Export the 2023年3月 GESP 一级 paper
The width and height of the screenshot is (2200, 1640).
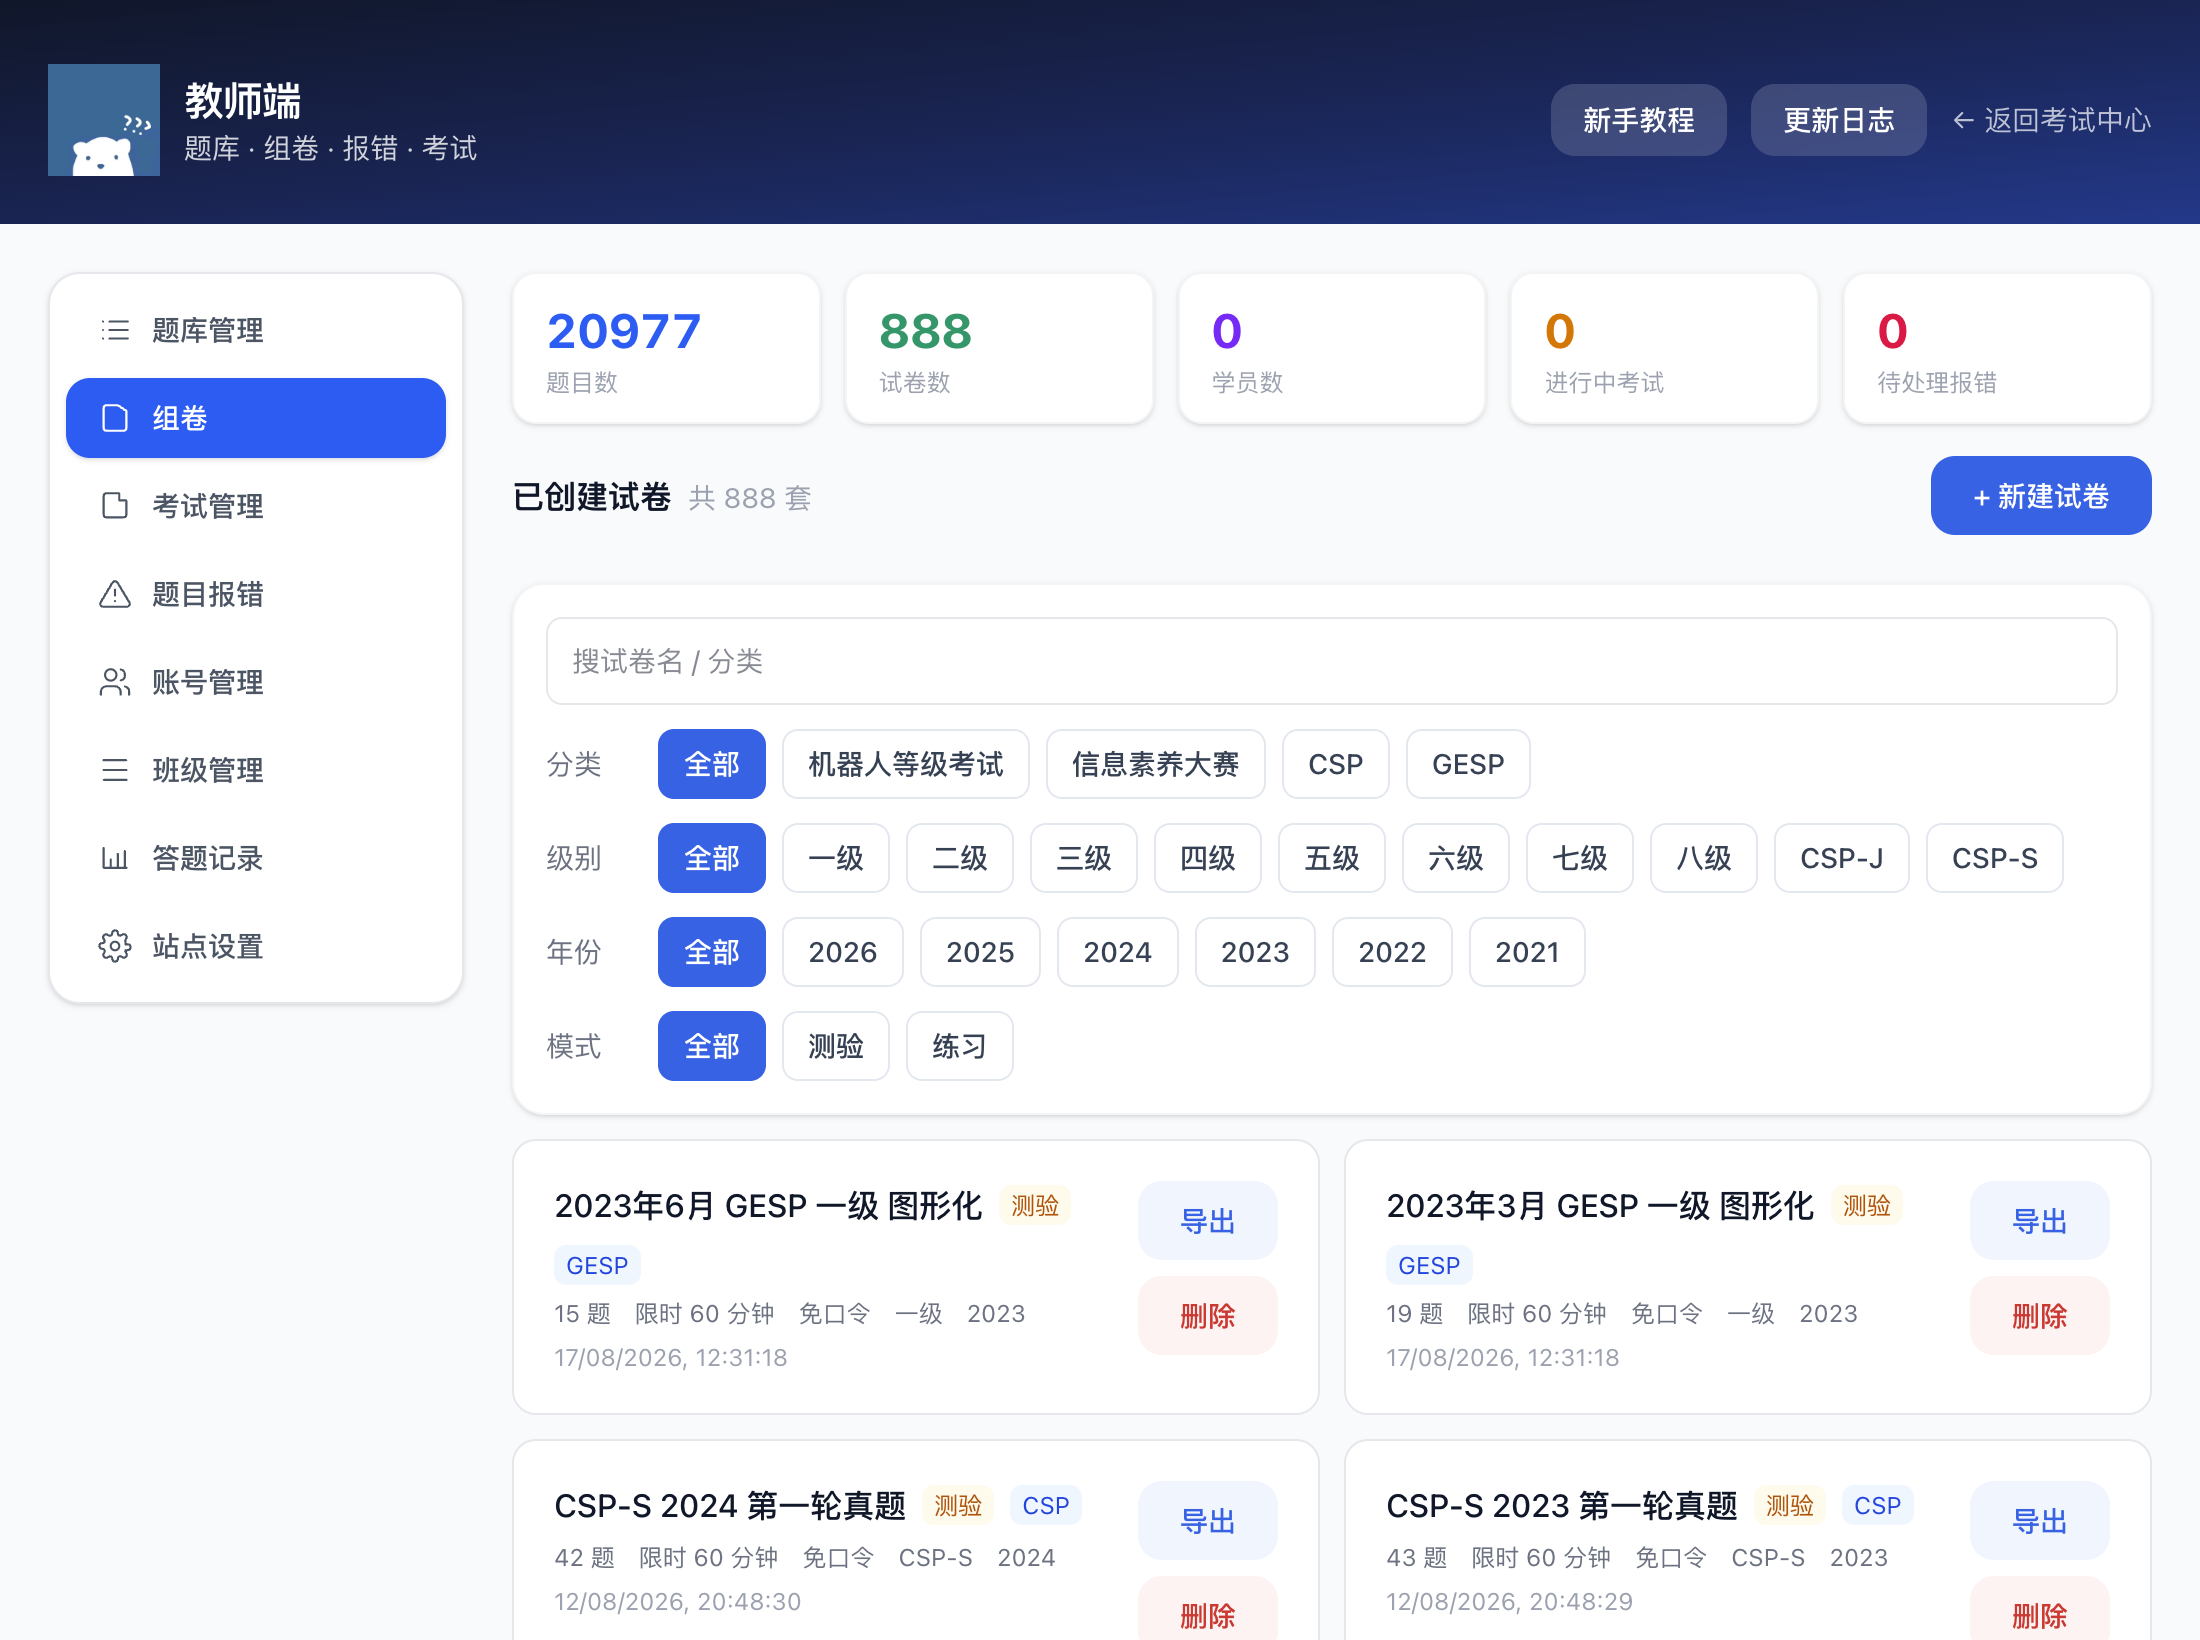[x=2040, y=1221]
